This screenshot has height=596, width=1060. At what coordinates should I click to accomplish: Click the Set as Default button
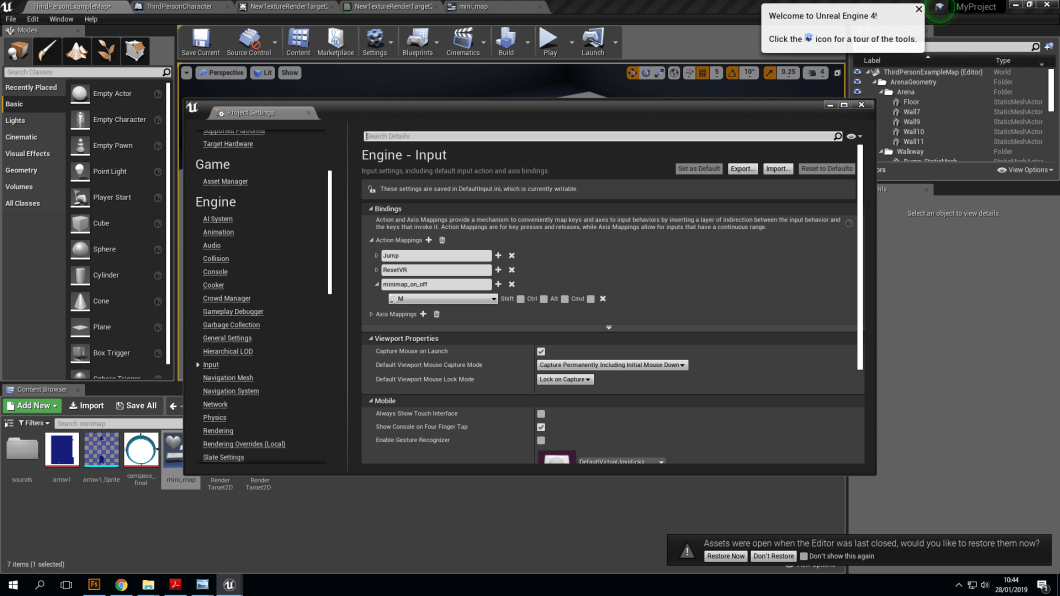(x=699, y=169)
